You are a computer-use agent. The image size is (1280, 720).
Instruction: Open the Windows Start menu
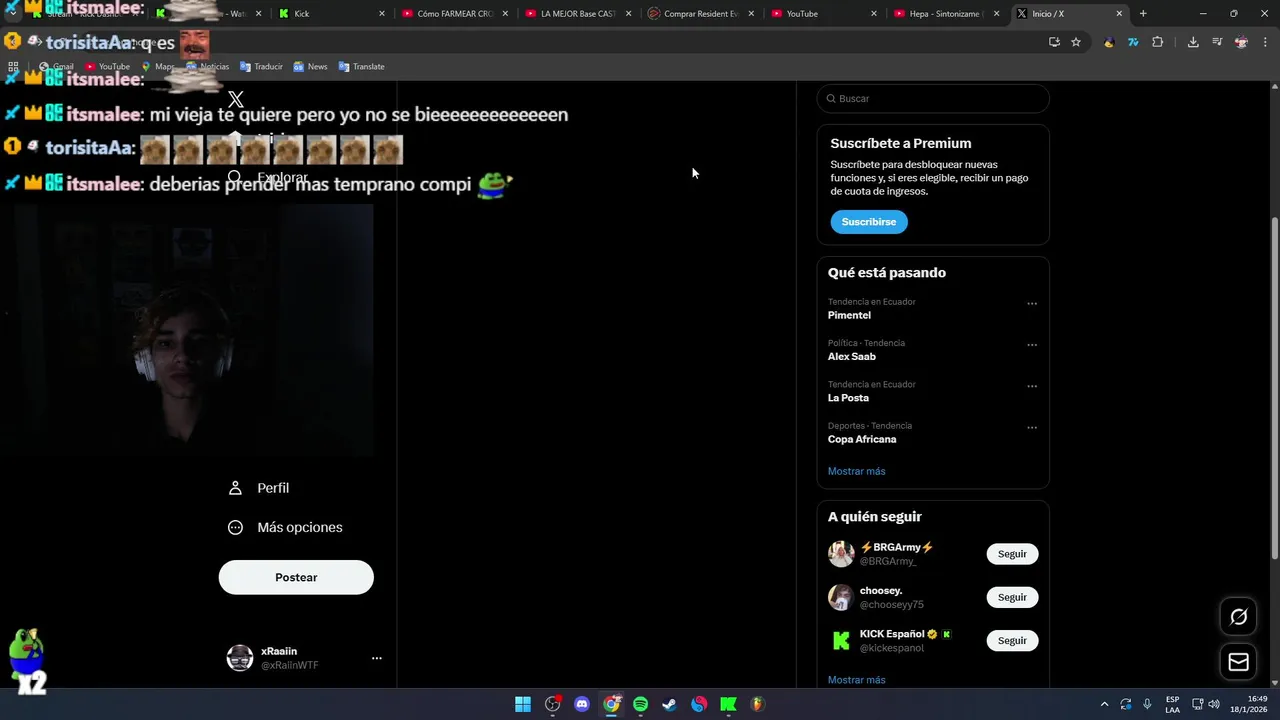pos(523,704)
